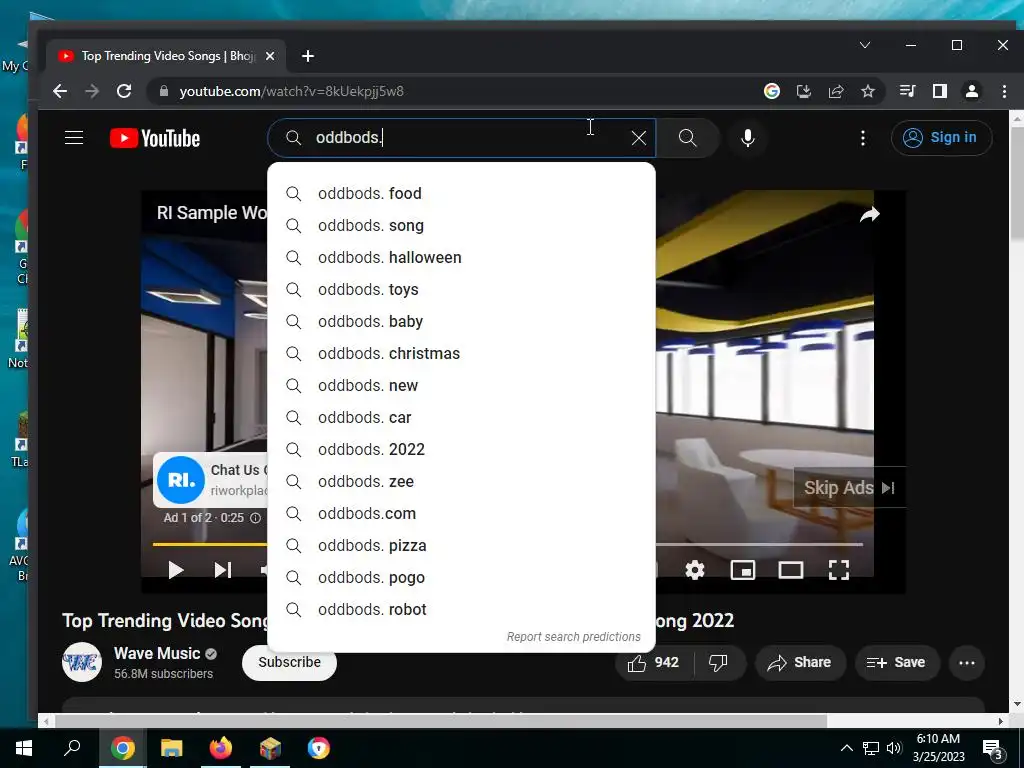Go back to the previous page

pyautogui.click(x=60, y=91)
